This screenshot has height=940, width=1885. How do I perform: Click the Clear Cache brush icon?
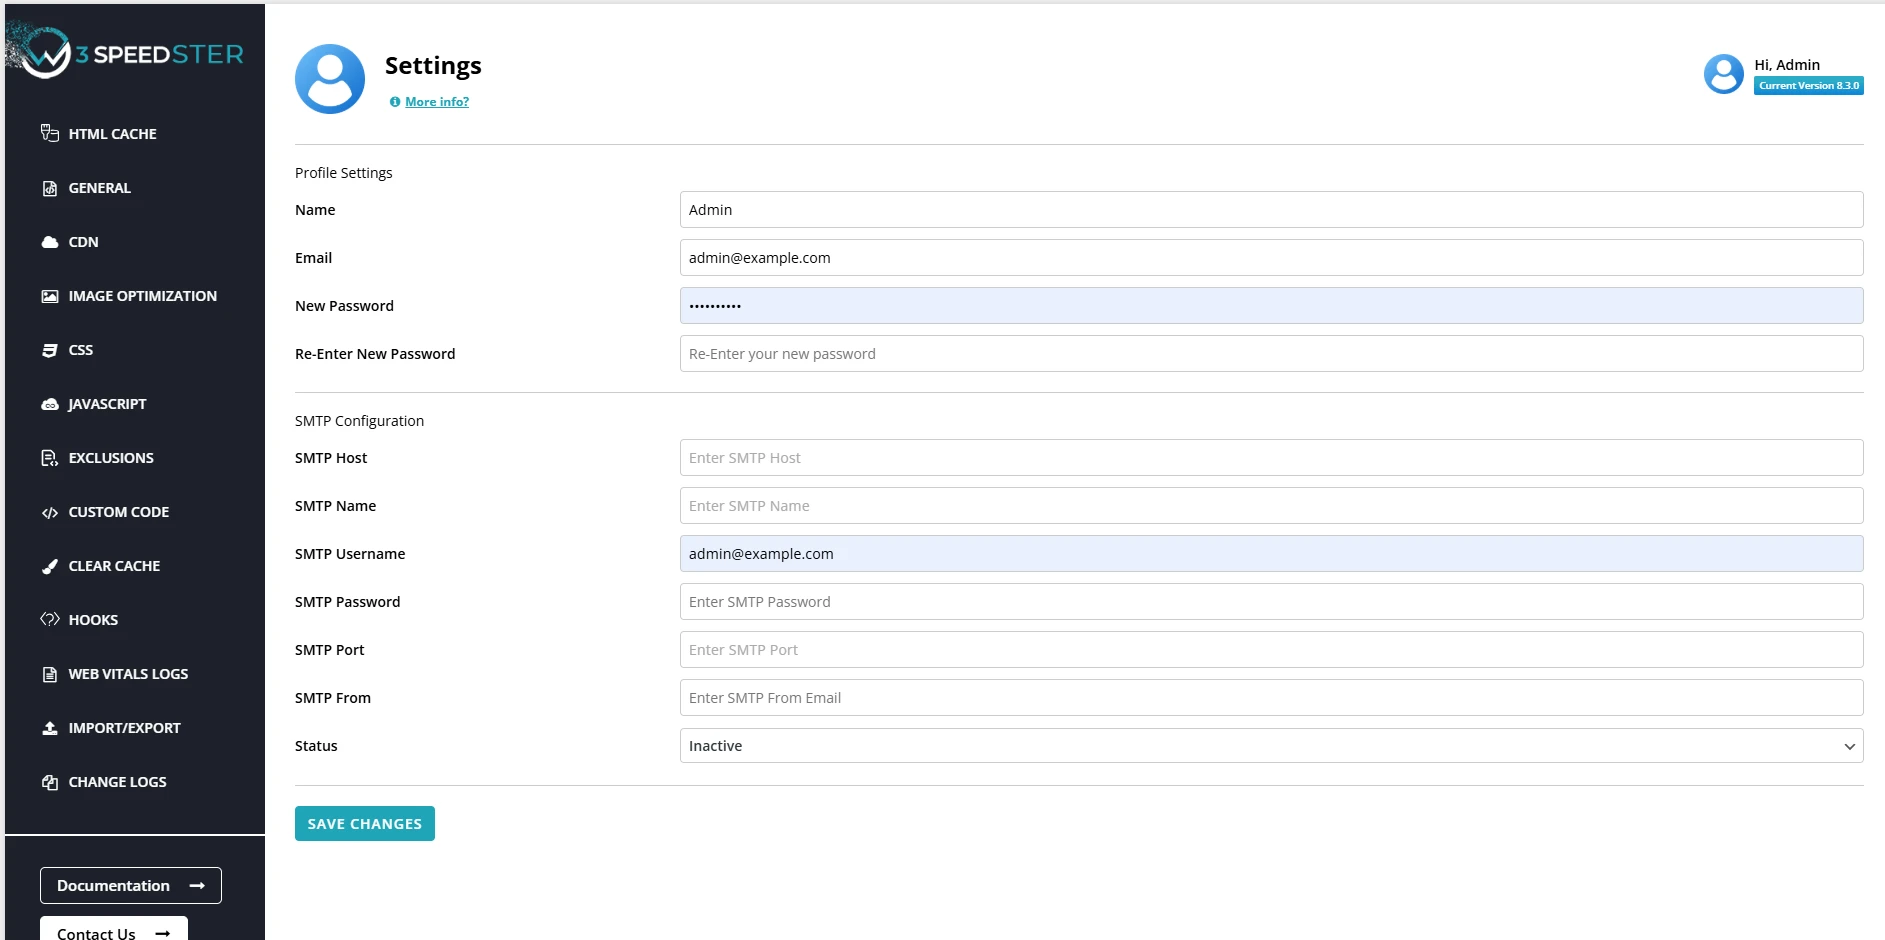click(49, 566)
